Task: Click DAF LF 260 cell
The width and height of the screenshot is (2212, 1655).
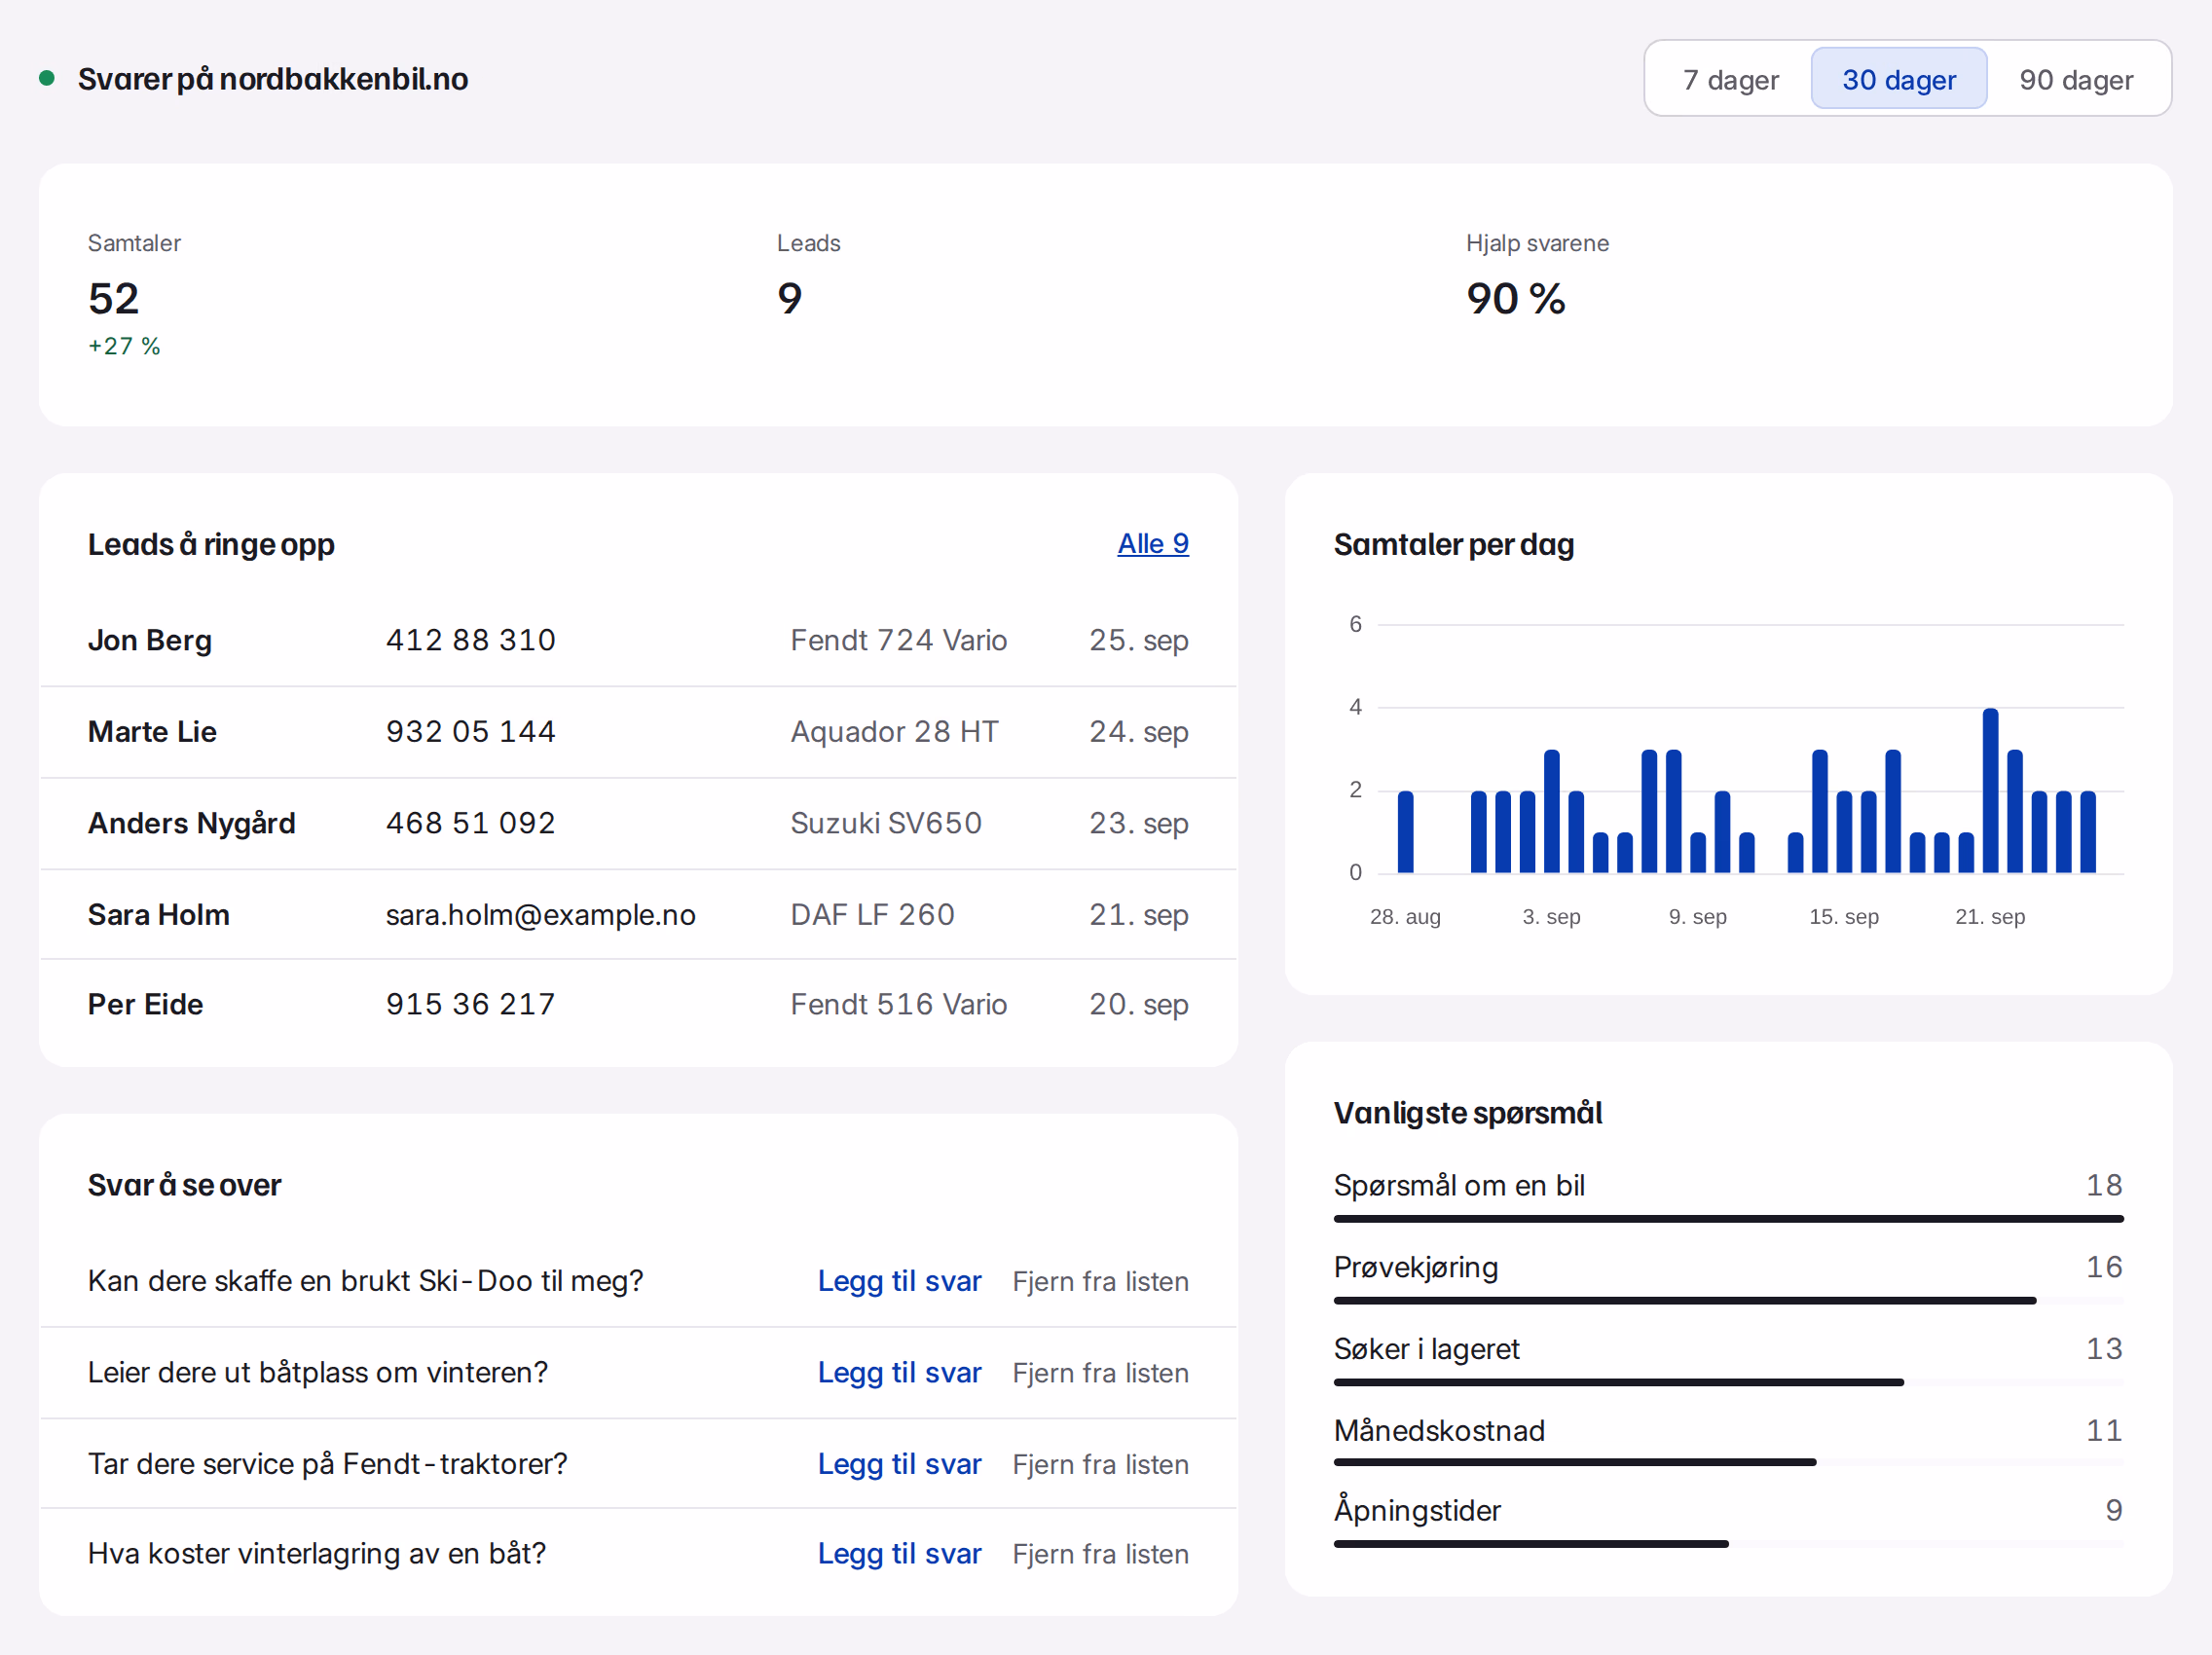Action: [x=872, y=914]
